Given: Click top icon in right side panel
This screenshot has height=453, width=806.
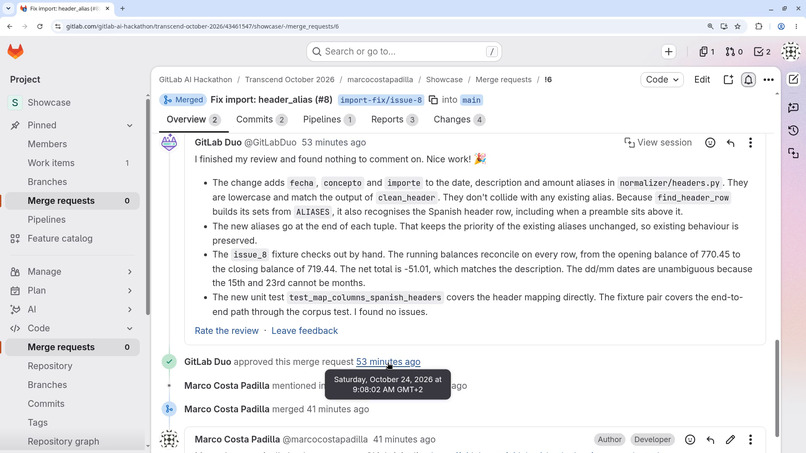Looking at the screenshot, I should click(793, 79).
